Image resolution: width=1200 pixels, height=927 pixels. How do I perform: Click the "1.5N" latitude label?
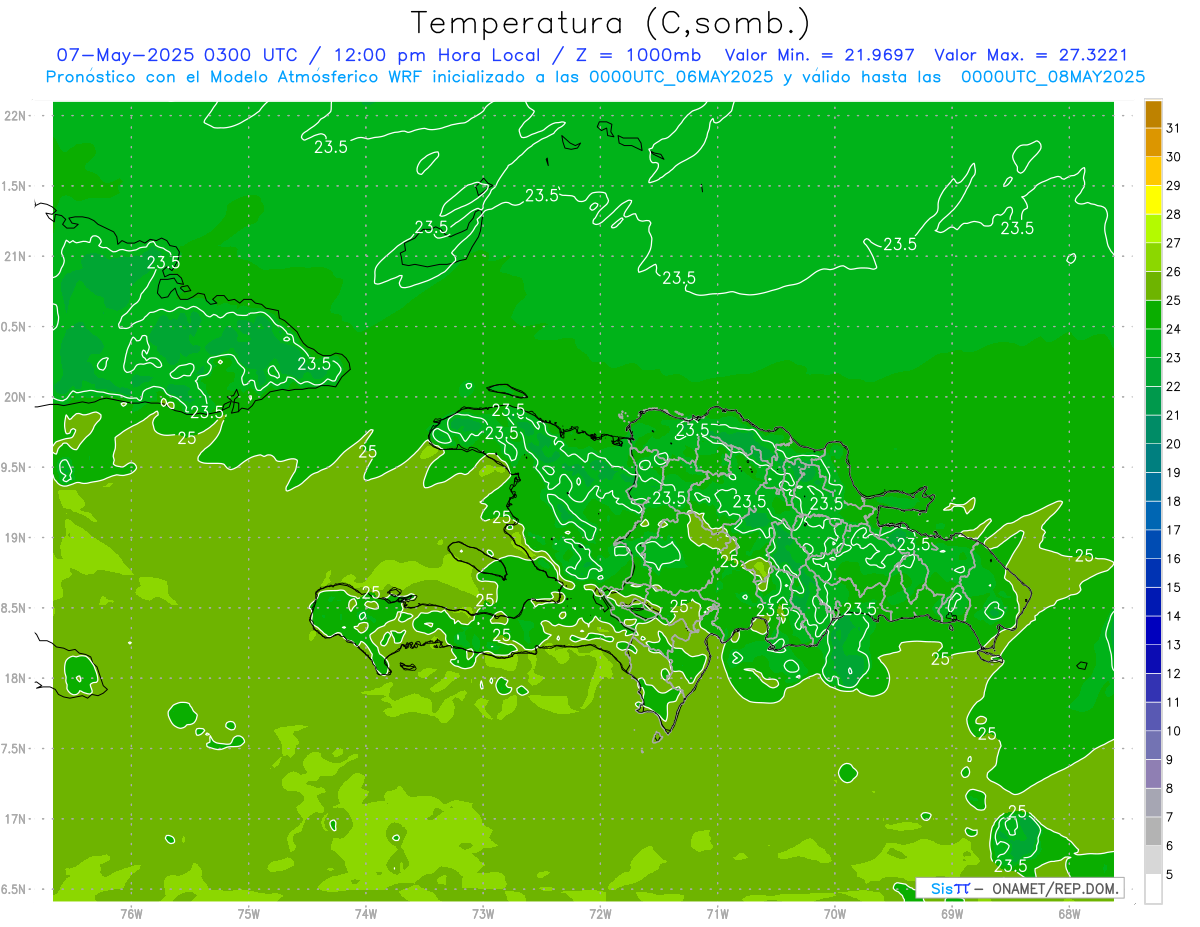15,186
